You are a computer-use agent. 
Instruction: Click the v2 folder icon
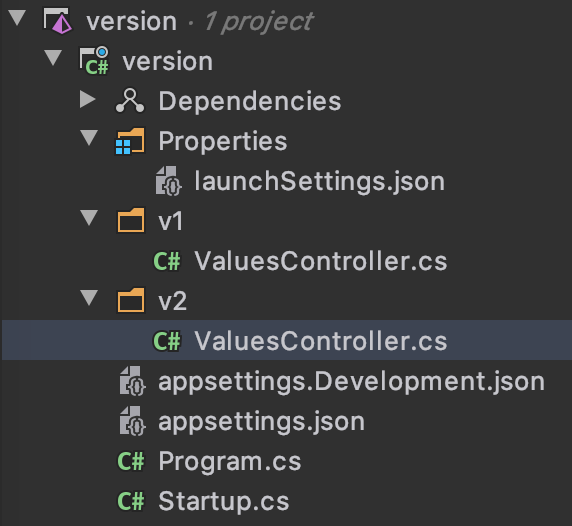point(131,301)
